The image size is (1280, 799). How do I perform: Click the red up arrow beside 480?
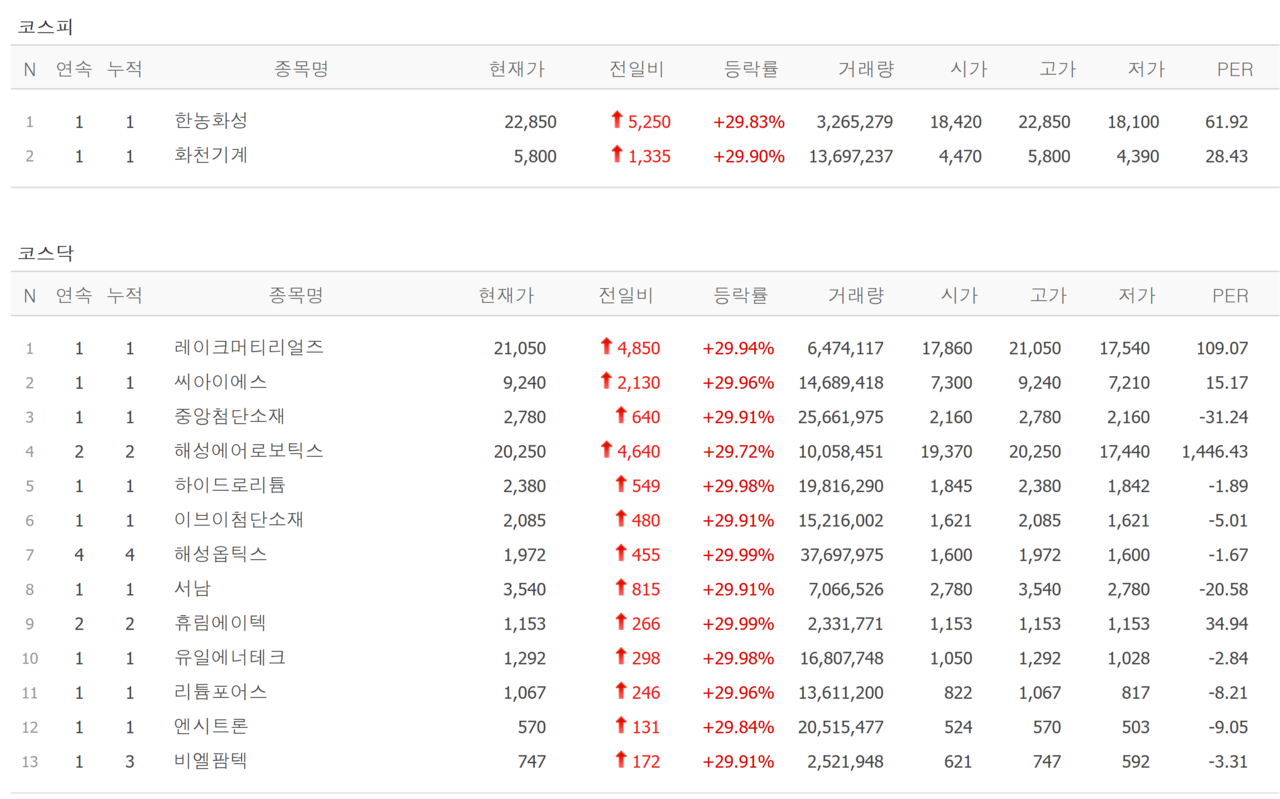(x=621, y=519)
